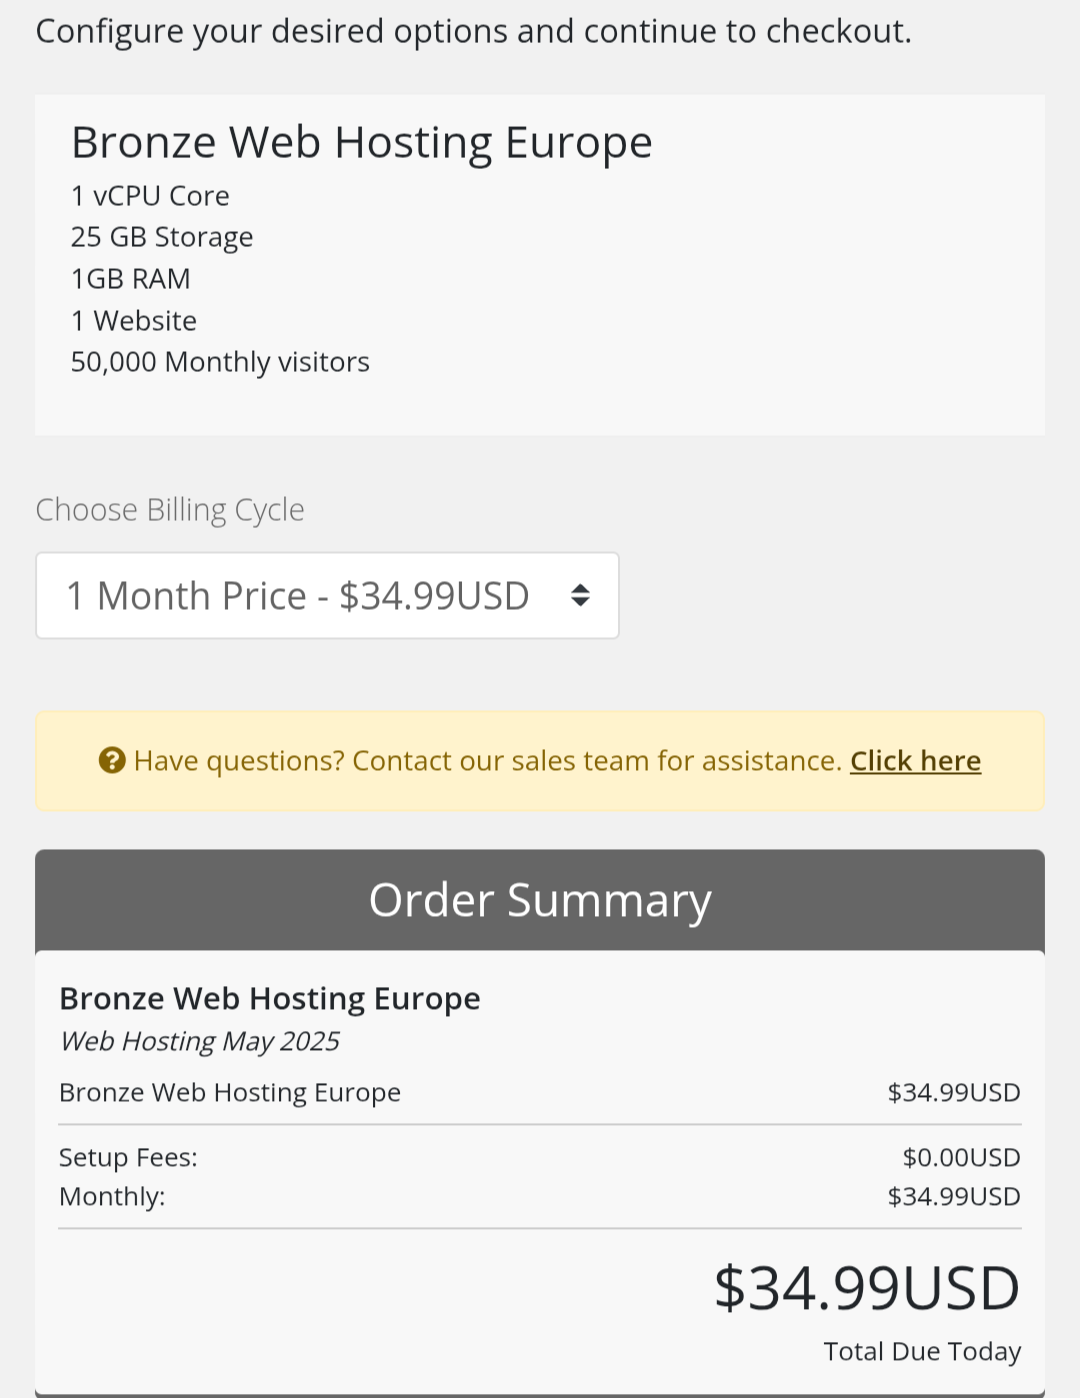Image resolution: width=1080 pixels, height=1398 pixels.
Task: Click the 'Total Due Today' label
Action: pyautogui.click(x=922, y=1352)
